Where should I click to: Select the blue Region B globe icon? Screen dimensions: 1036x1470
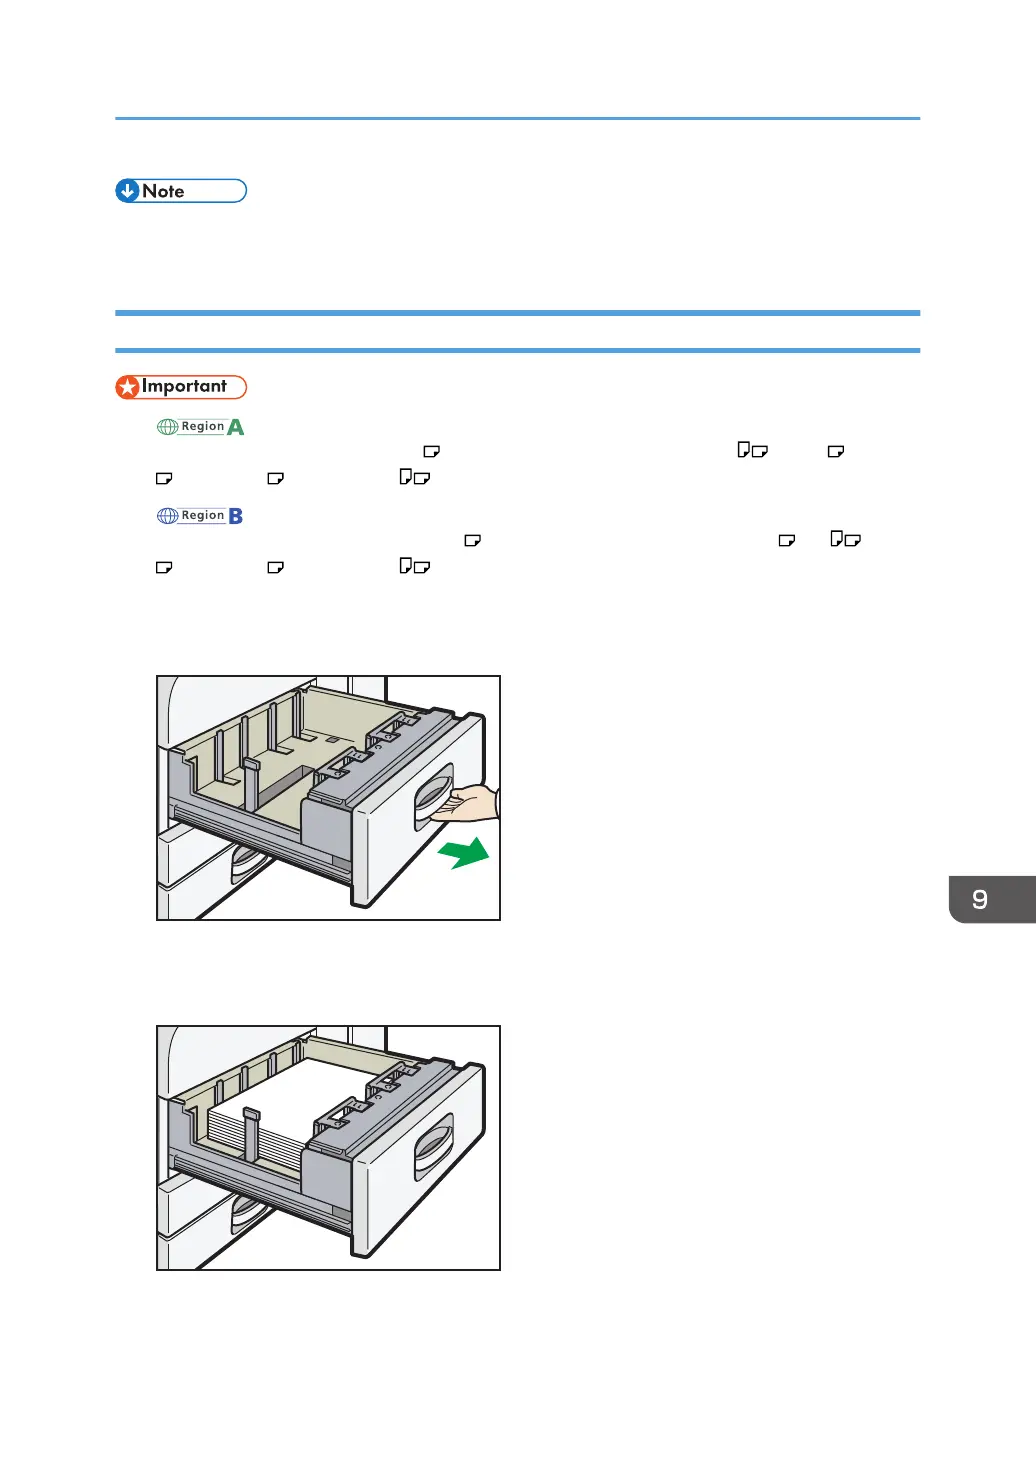[200, 516]
